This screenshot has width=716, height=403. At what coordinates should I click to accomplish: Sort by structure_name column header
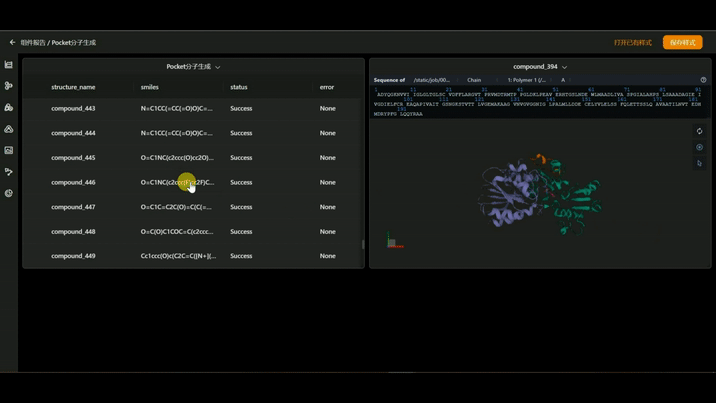[x=73, y=87]
